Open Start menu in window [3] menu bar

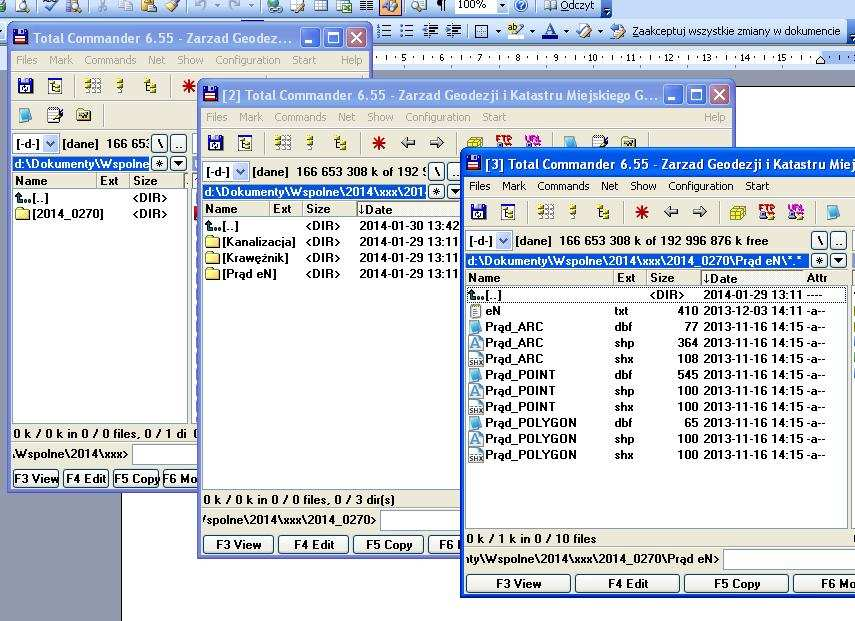[x=757, y=186]
